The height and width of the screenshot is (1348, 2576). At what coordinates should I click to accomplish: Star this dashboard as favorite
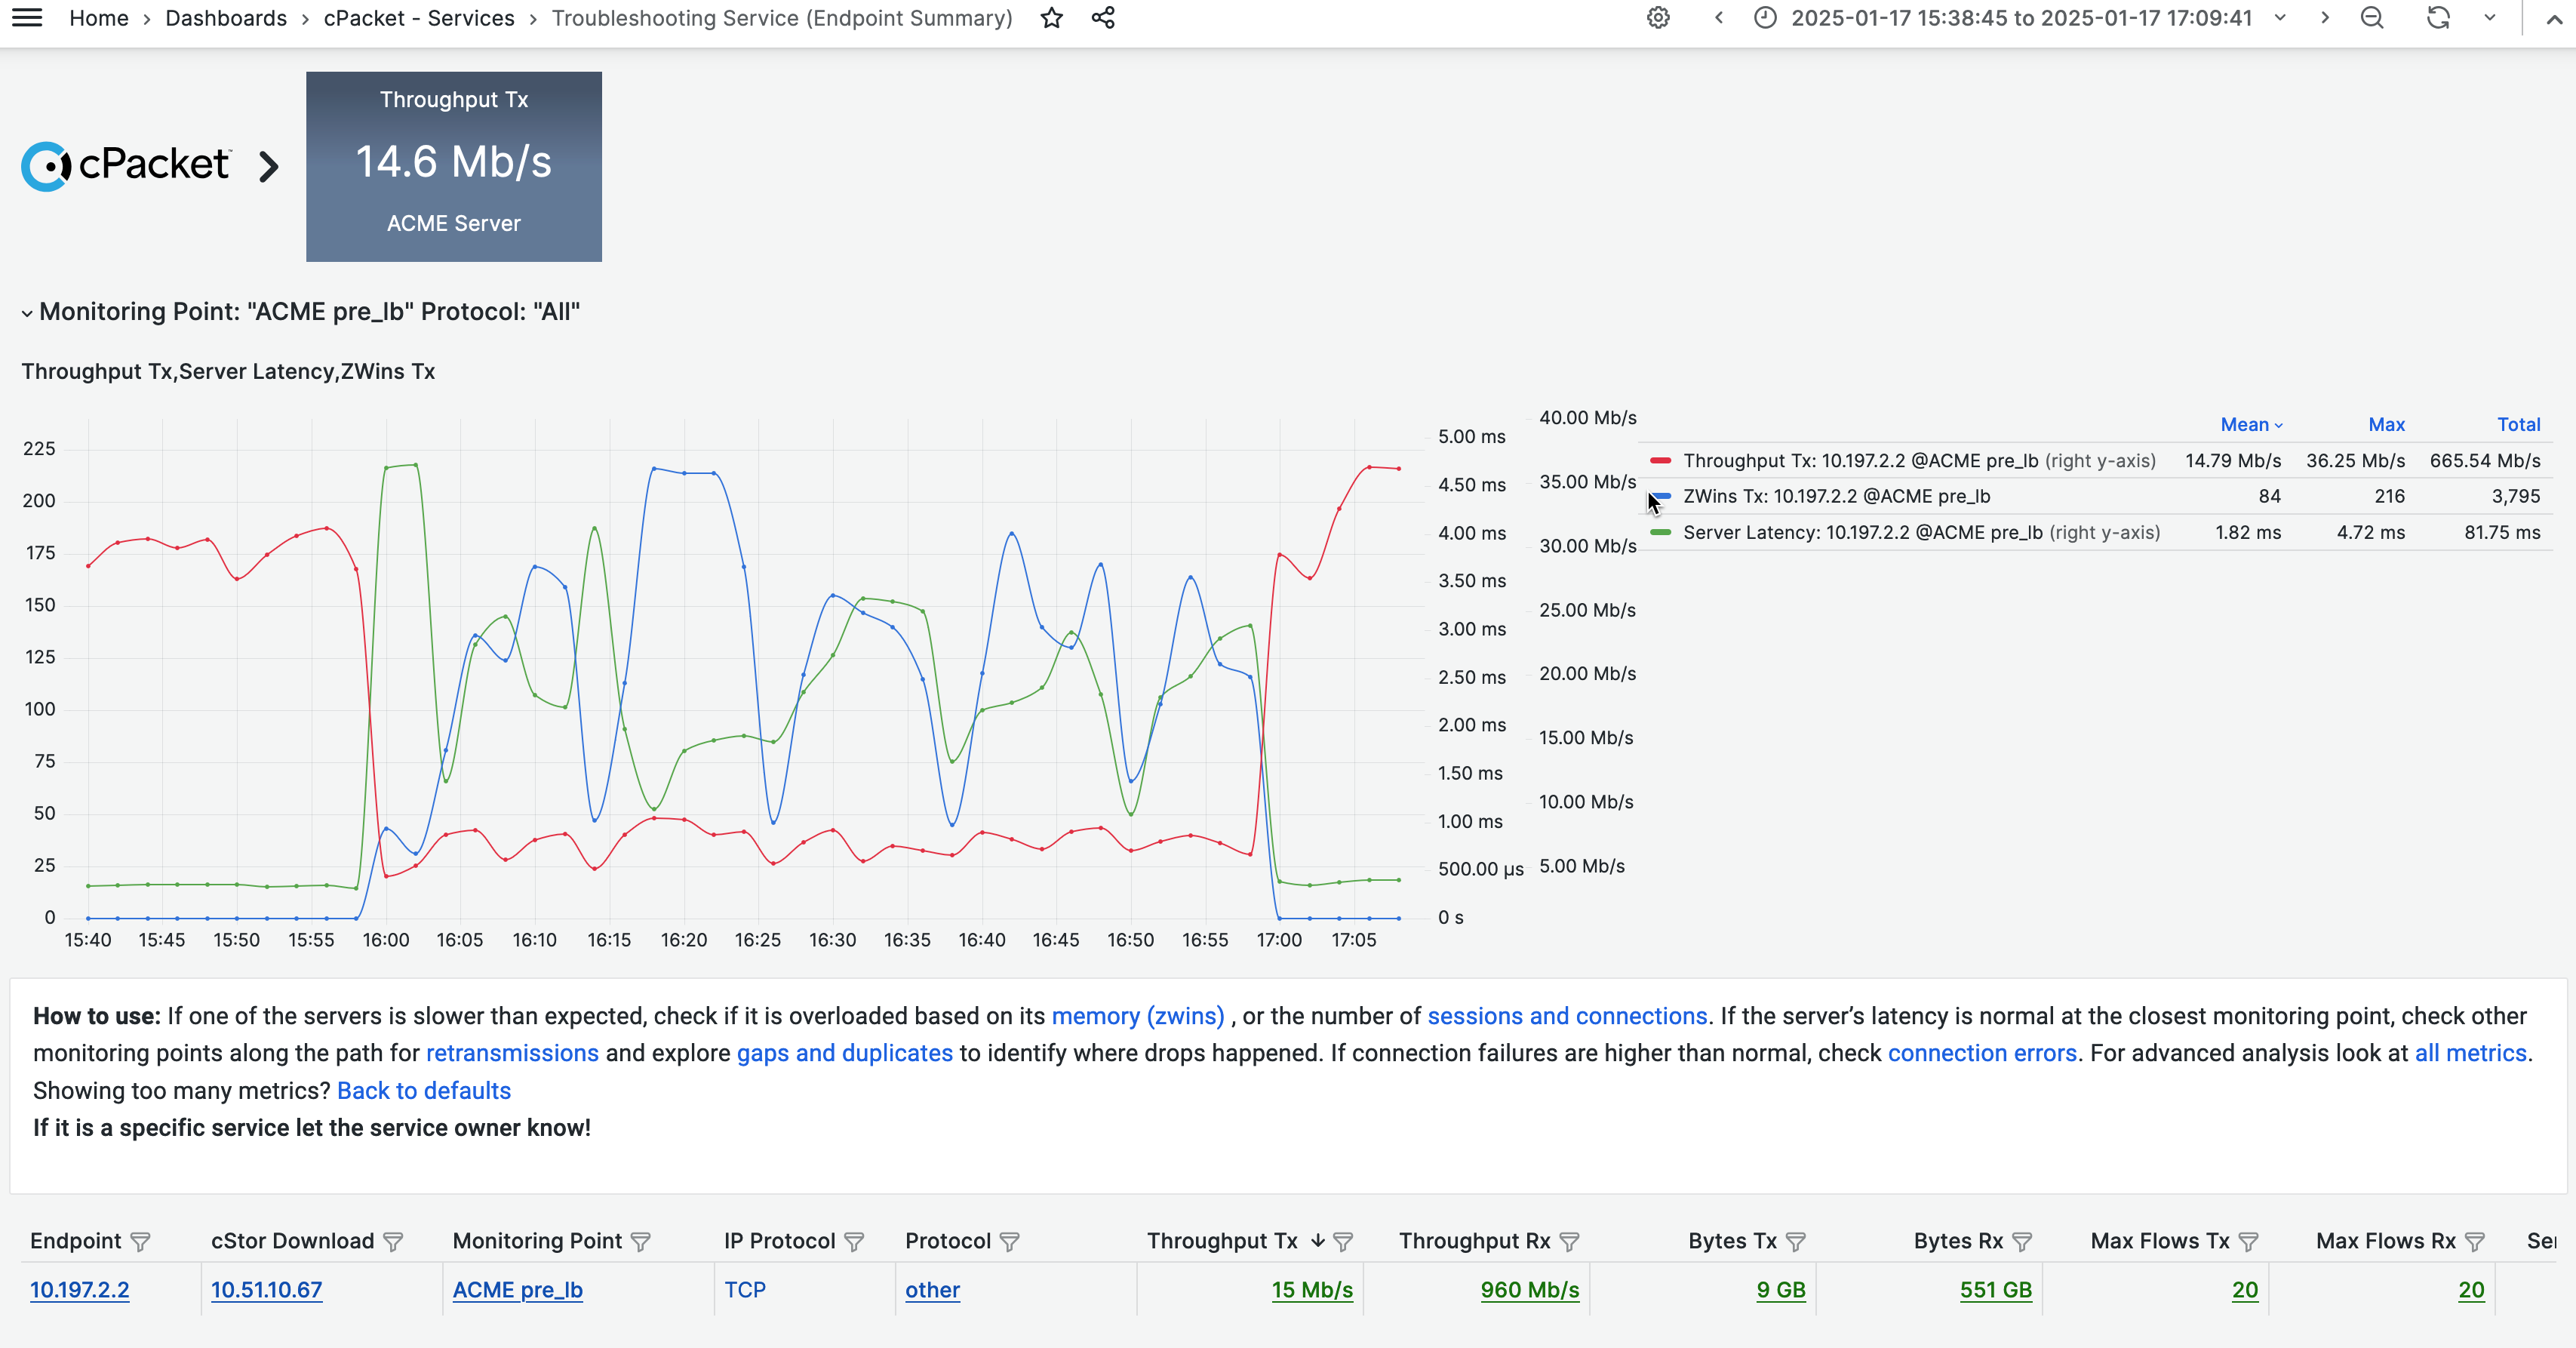[1051, 18]
